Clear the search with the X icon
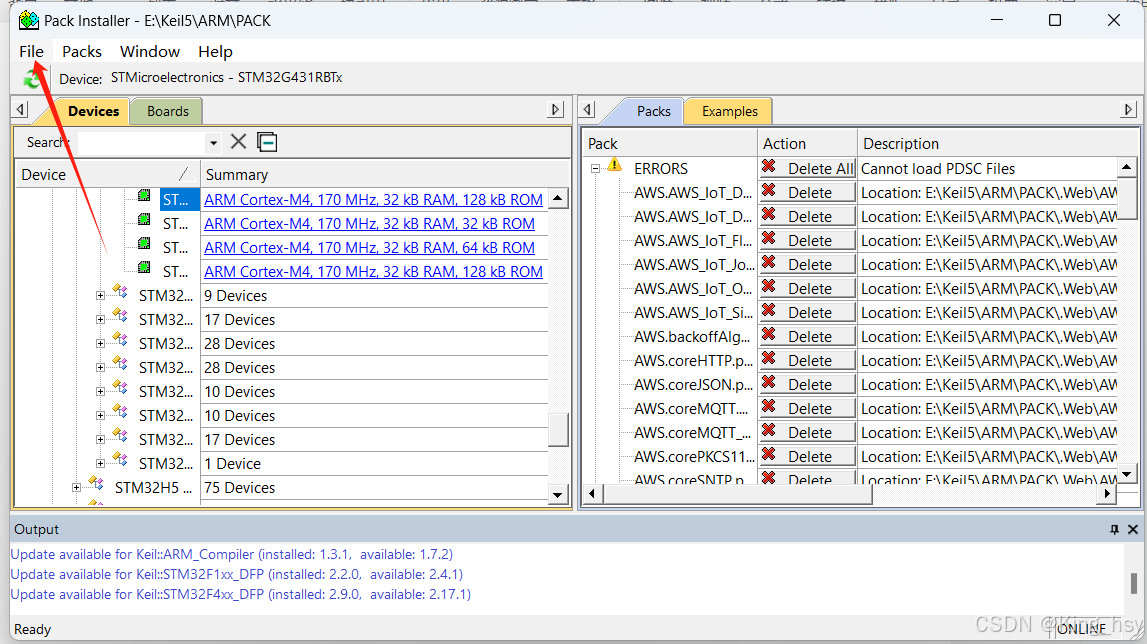Screen dimensions: 1147x644 point(238,141)
